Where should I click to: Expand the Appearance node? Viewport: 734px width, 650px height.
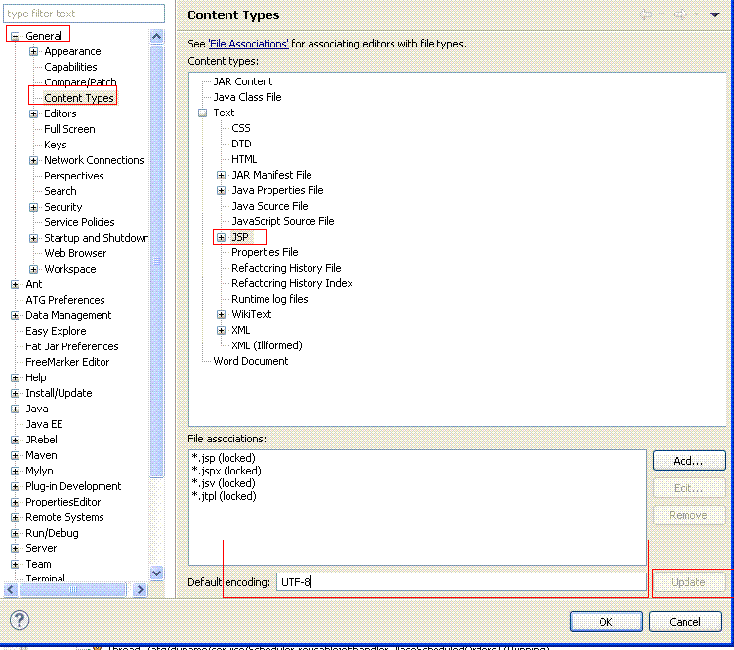(x=33, y=51)
